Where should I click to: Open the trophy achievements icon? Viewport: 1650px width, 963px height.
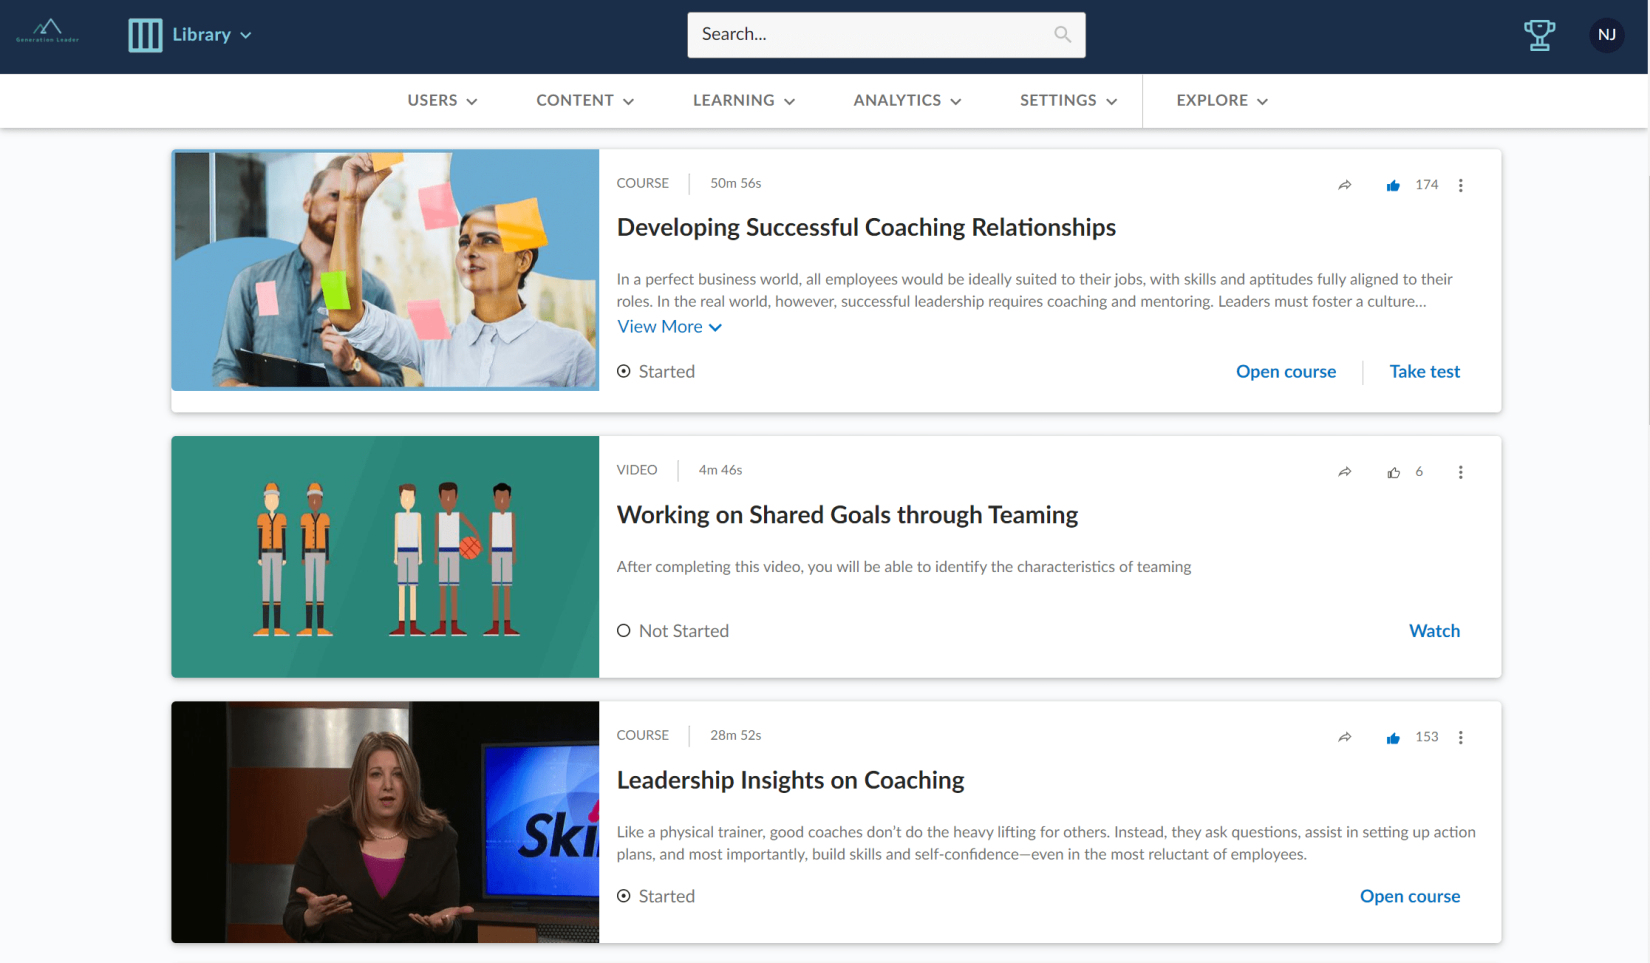pos(1539,35)
